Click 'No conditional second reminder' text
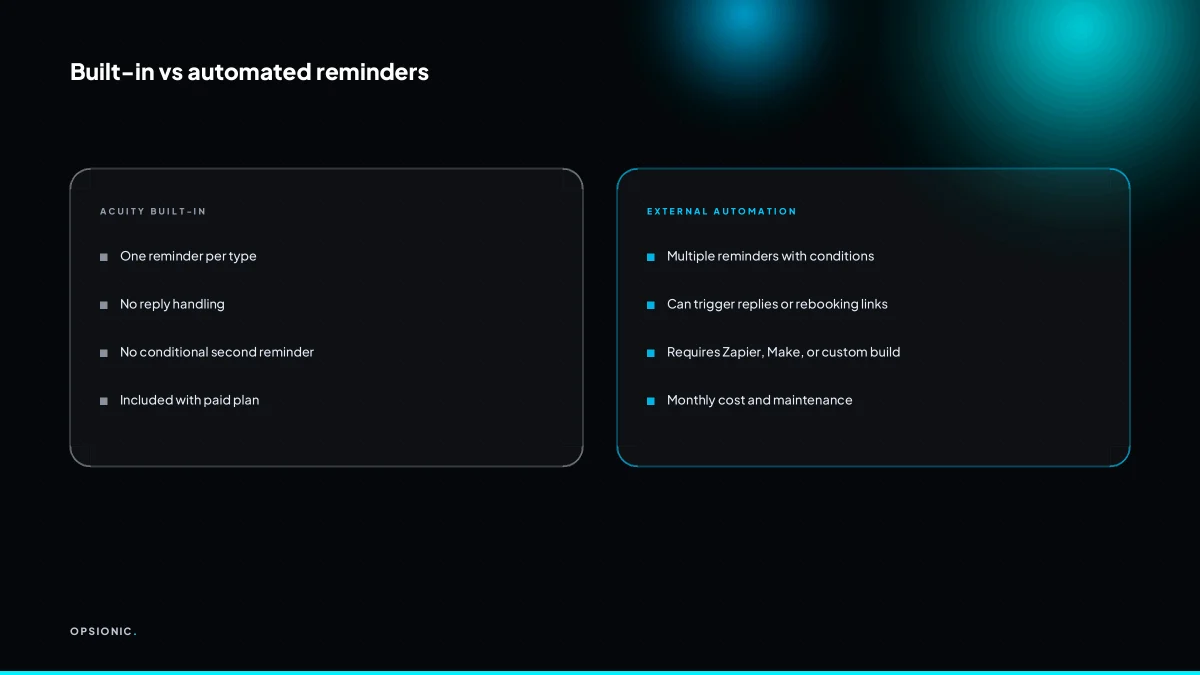 pos(217,352)
